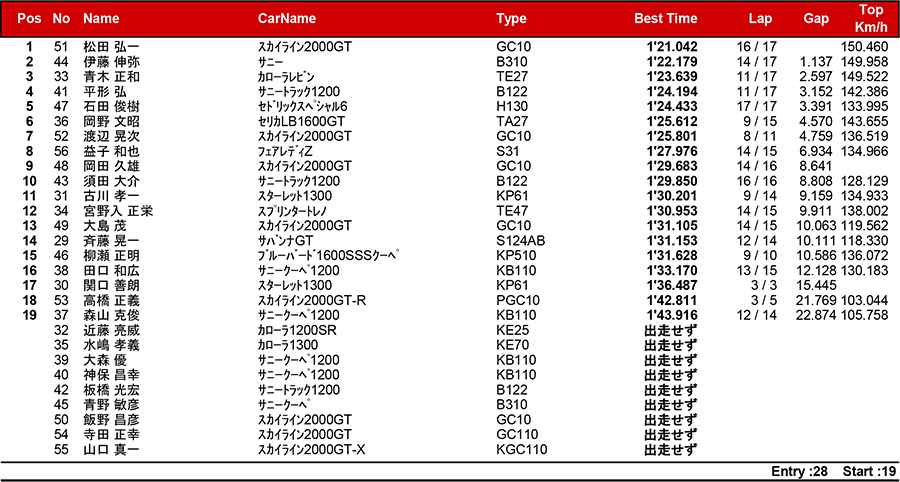Click top speed 150.460
The width and height of the screenshot is (900, 482).
[864, 47]
